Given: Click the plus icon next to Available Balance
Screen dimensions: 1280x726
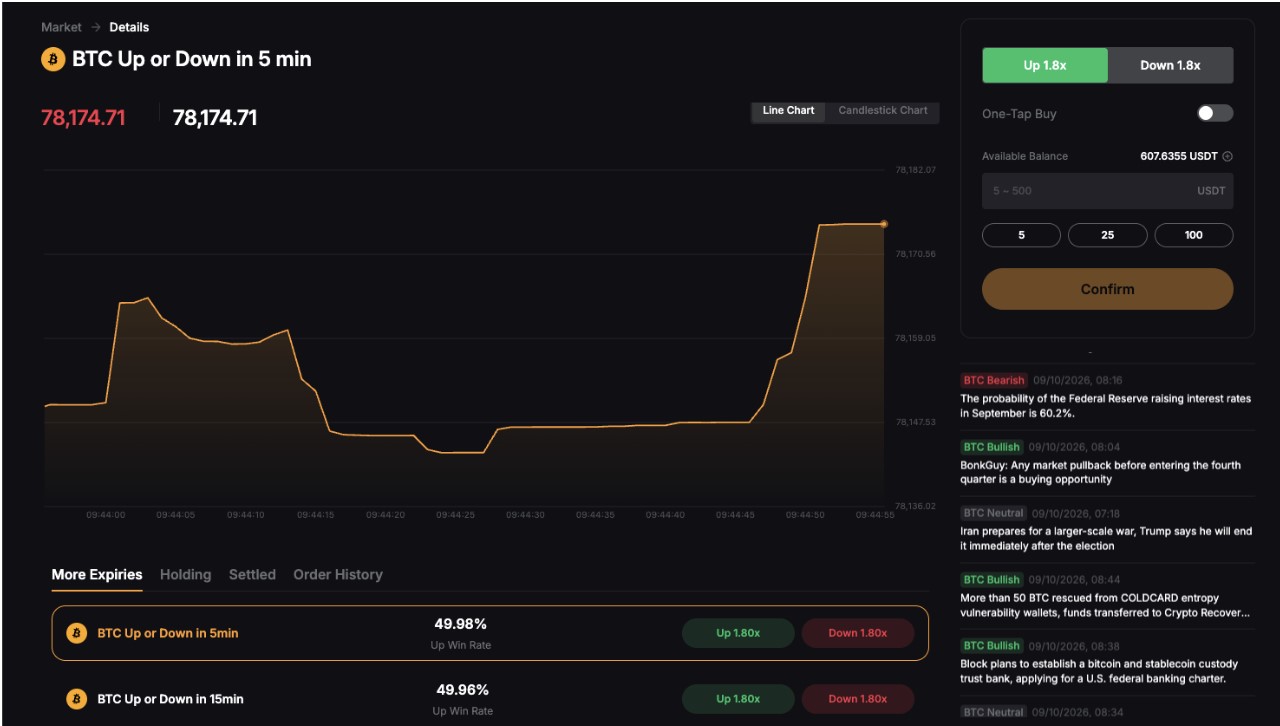Looking at the screenshot, I should pyautogui.click(x=1227, y=156).
